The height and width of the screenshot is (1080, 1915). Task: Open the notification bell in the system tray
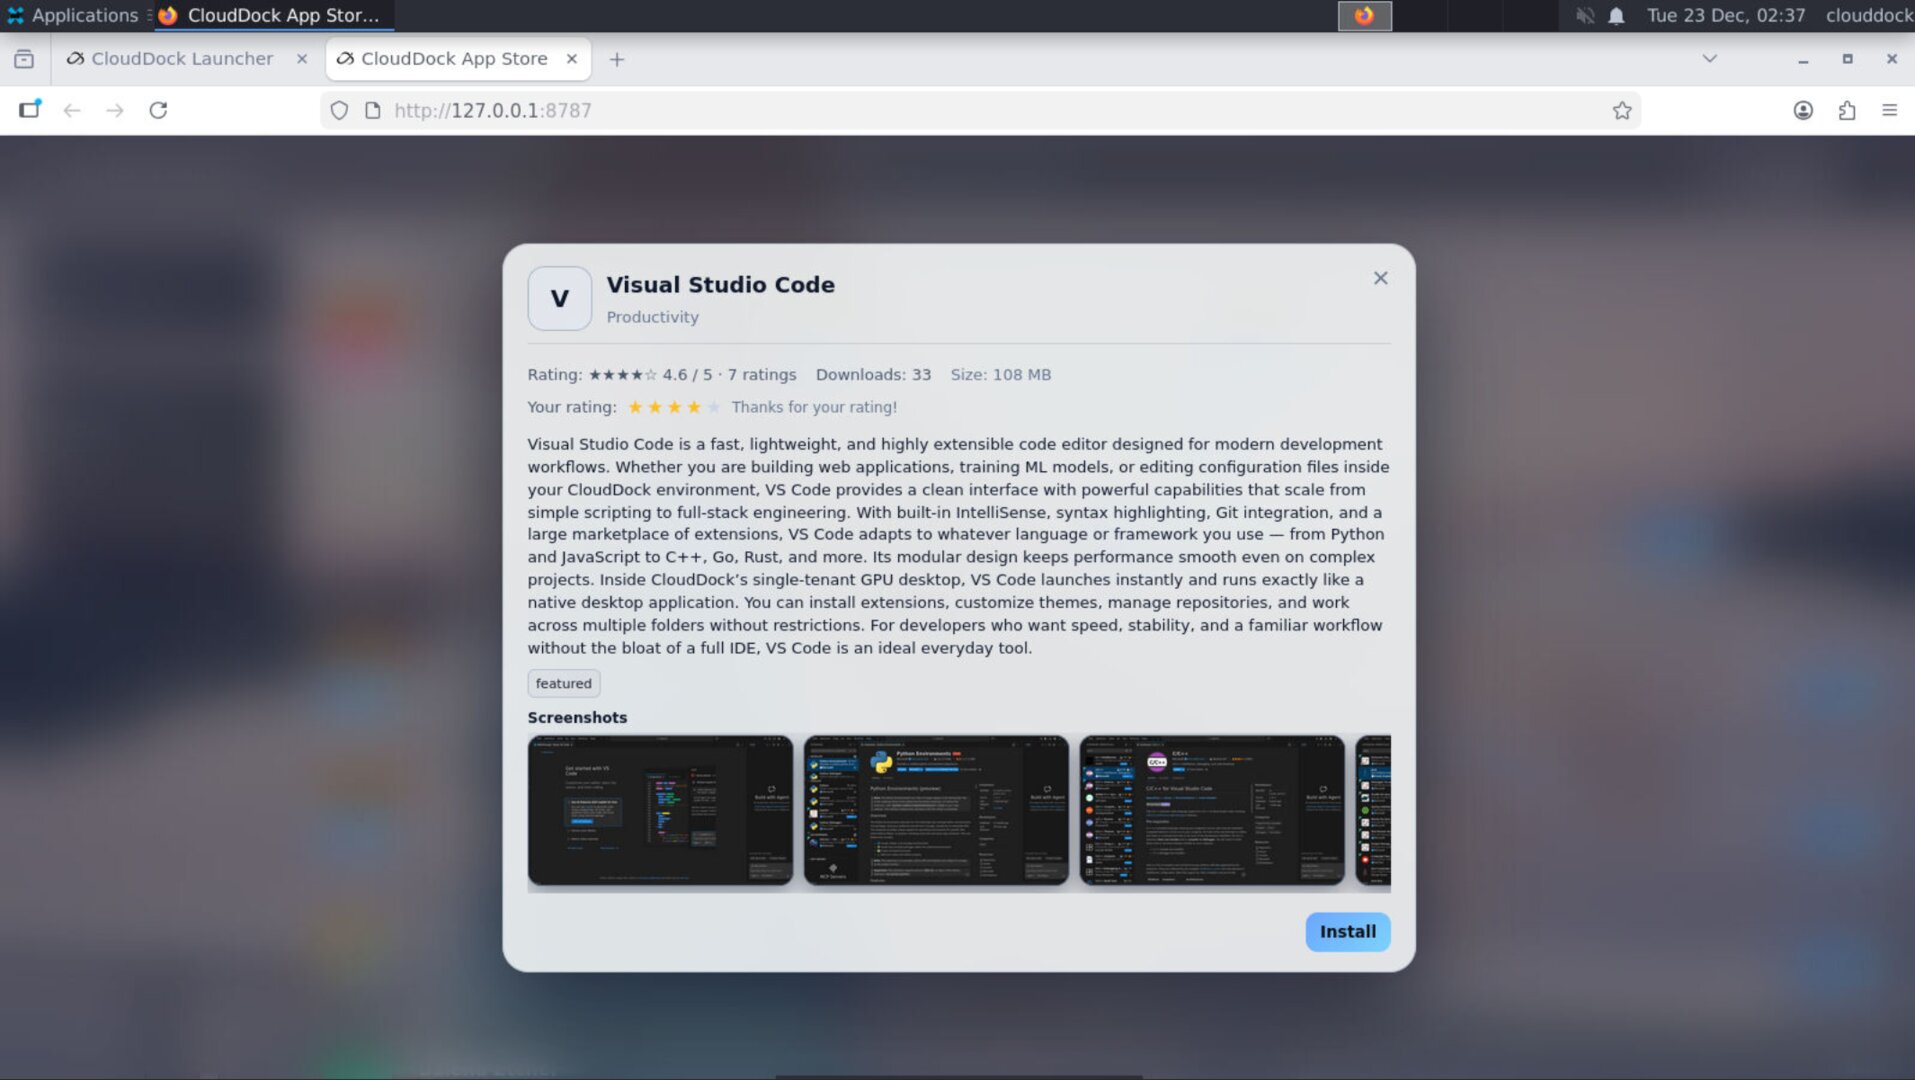(x=1614, y=15)
